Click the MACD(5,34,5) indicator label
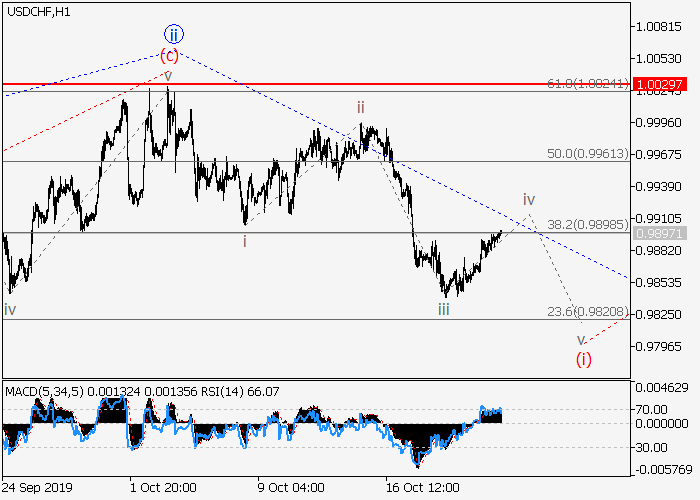Viewport: 700px width, 500px height. [41, 389]
